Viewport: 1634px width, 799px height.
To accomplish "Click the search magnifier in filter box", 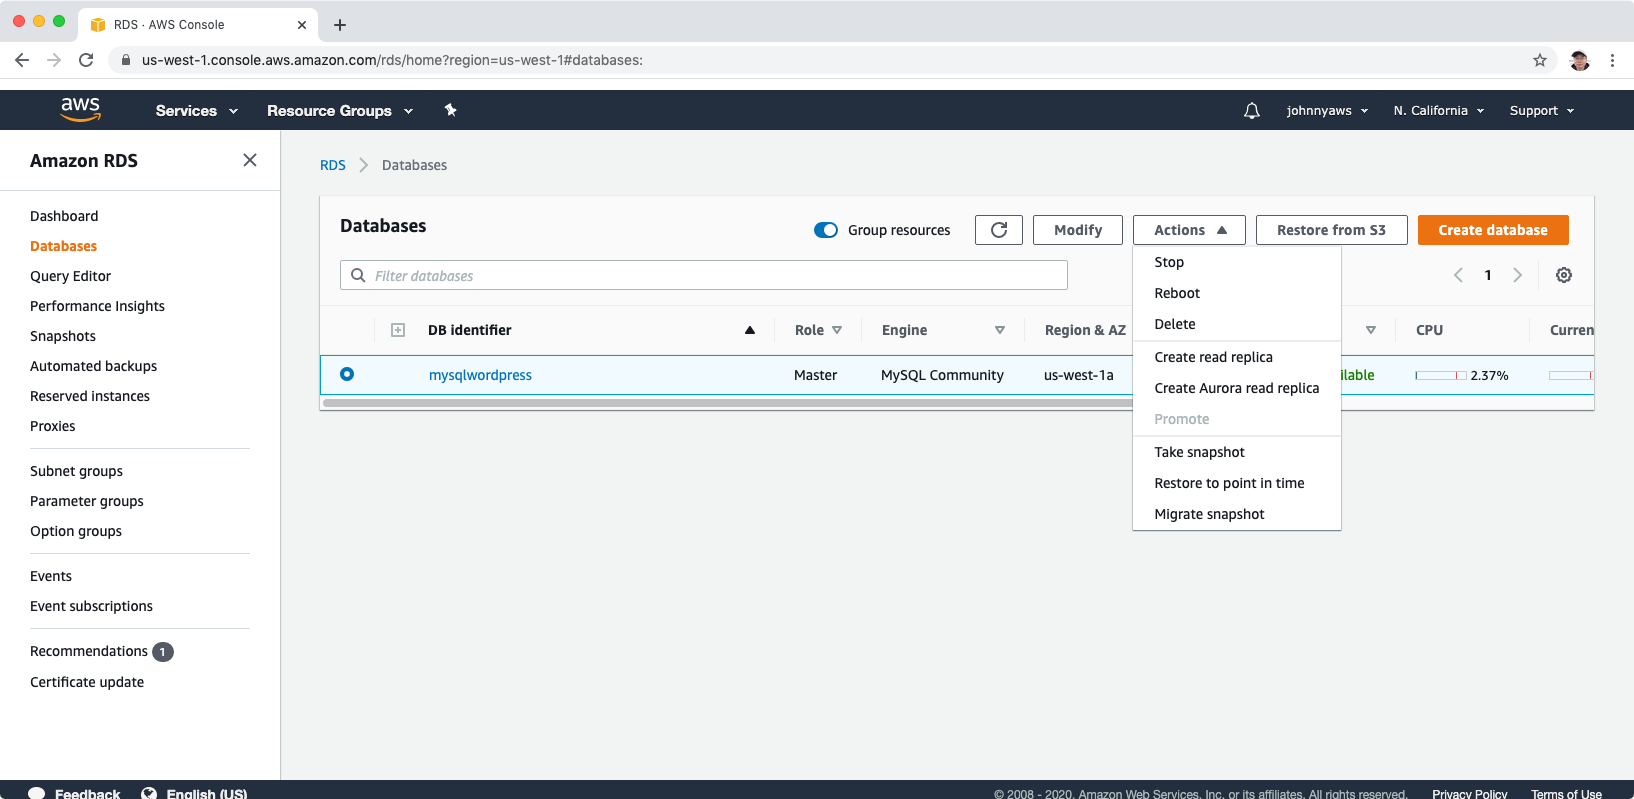I will click(358, 275).
